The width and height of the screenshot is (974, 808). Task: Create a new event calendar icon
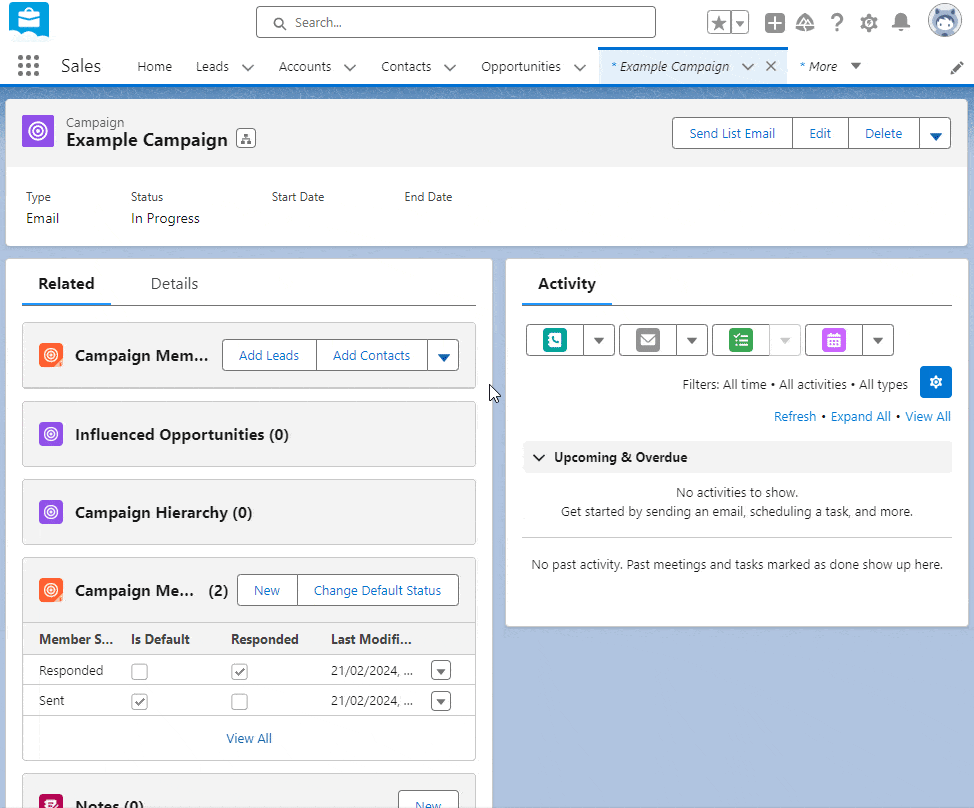pyautogui.click(x=834, y=340)
